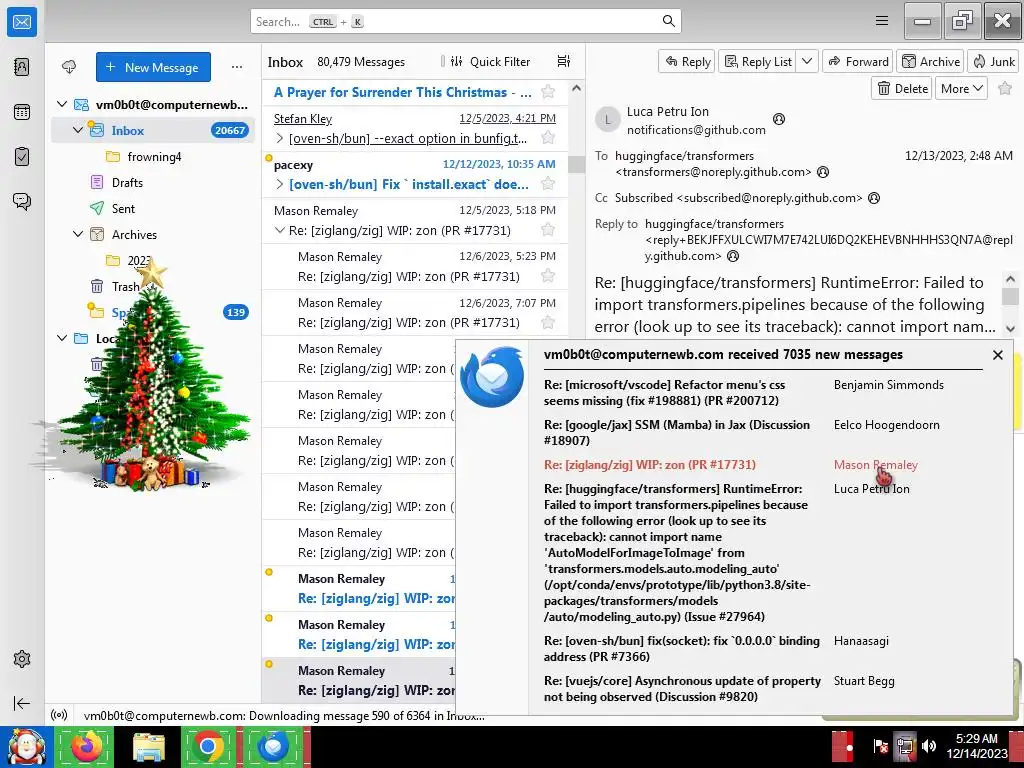Image resolution: width=1024 pixels, height=768 pixels.
Task: Close the new messages notification popup
Action: 997,355
